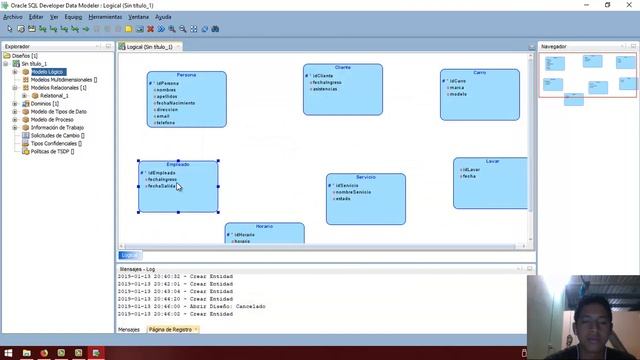Expand the Modelo de Tipos de Dato node

pyautogui.click(x=15, y=111)
